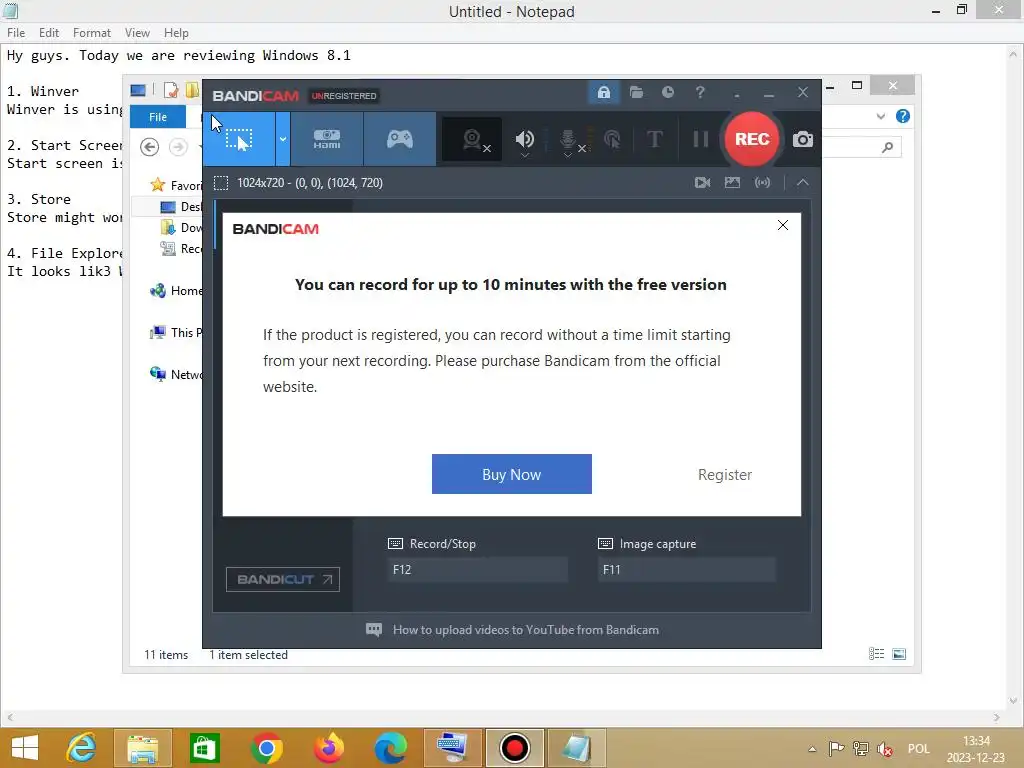Click the File Explorer forward arrow
This screenshot has height=768, width=1024.
click(178, 147)
